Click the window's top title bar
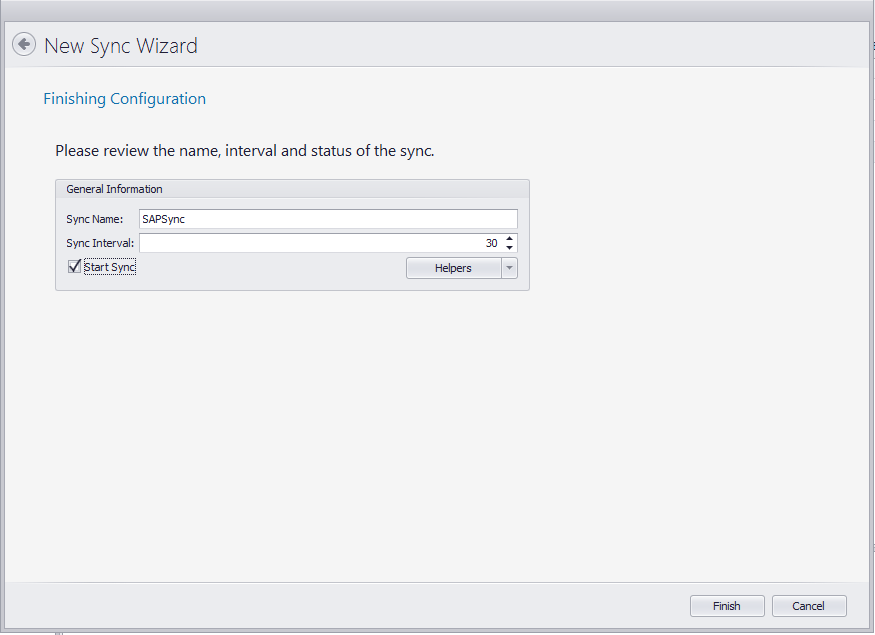The image size is (875, 635). [437, 10]
